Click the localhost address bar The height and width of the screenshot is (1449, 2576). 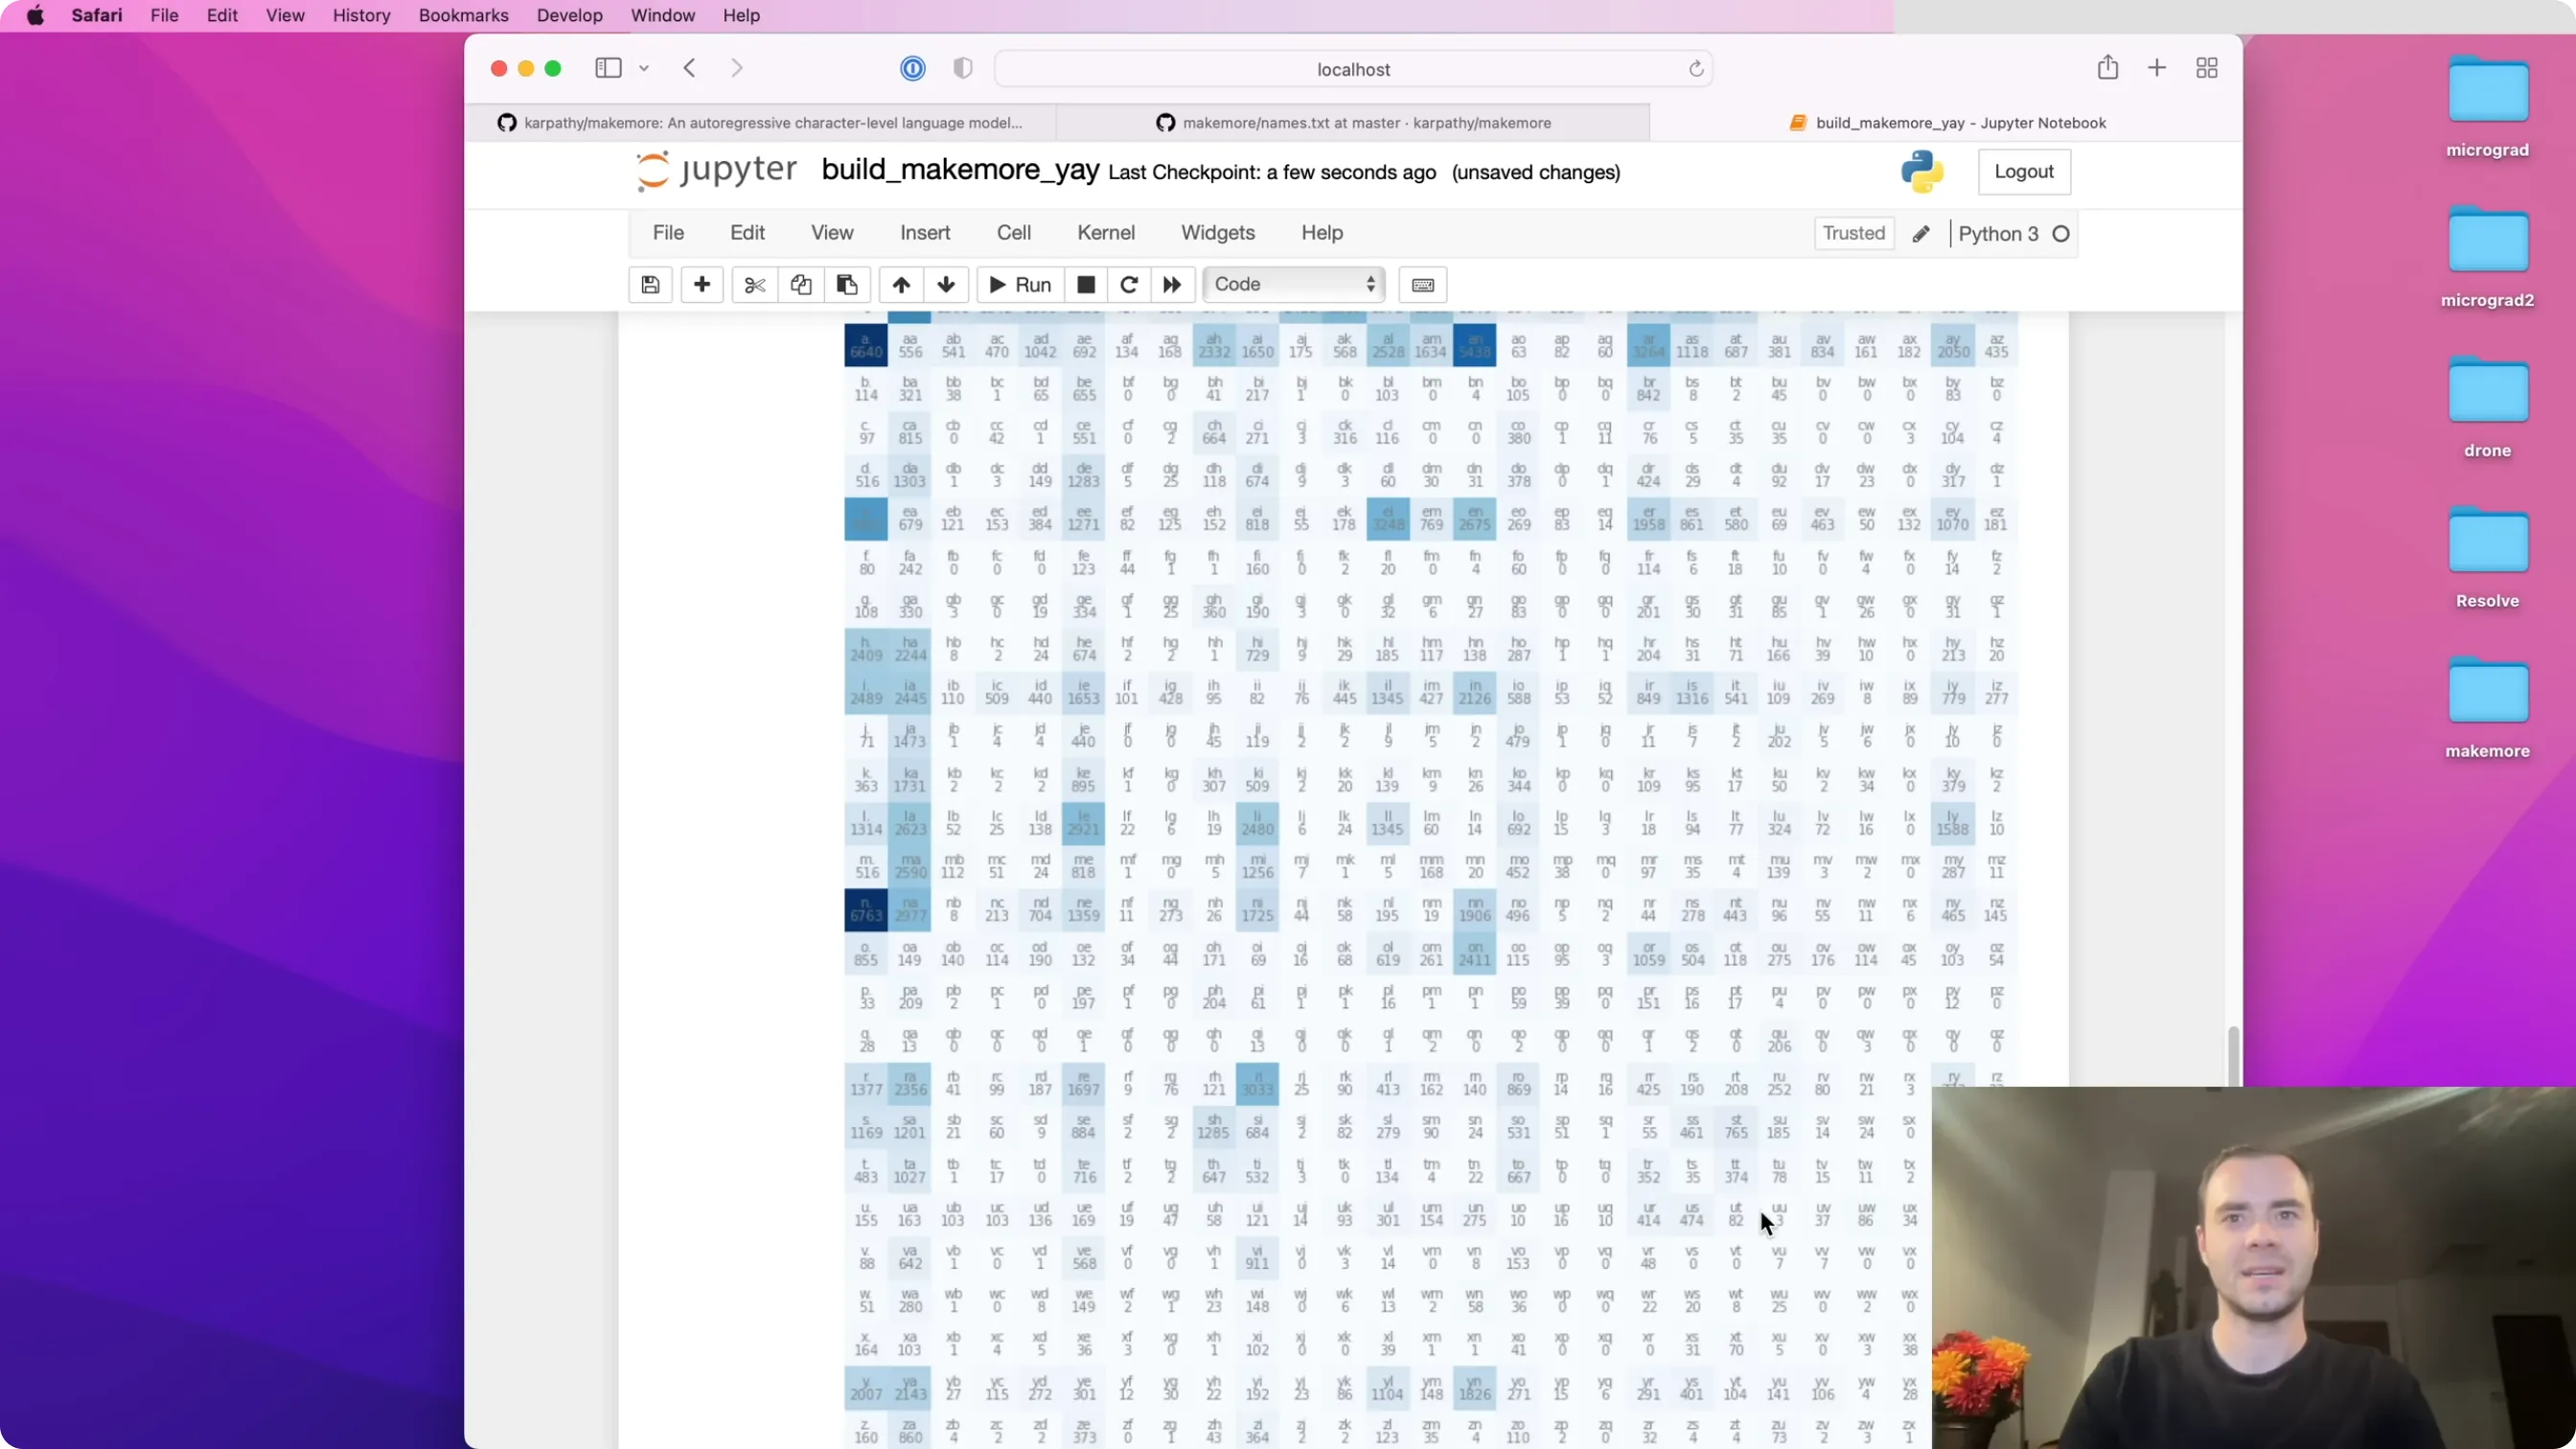click(x=1353, y=69)
